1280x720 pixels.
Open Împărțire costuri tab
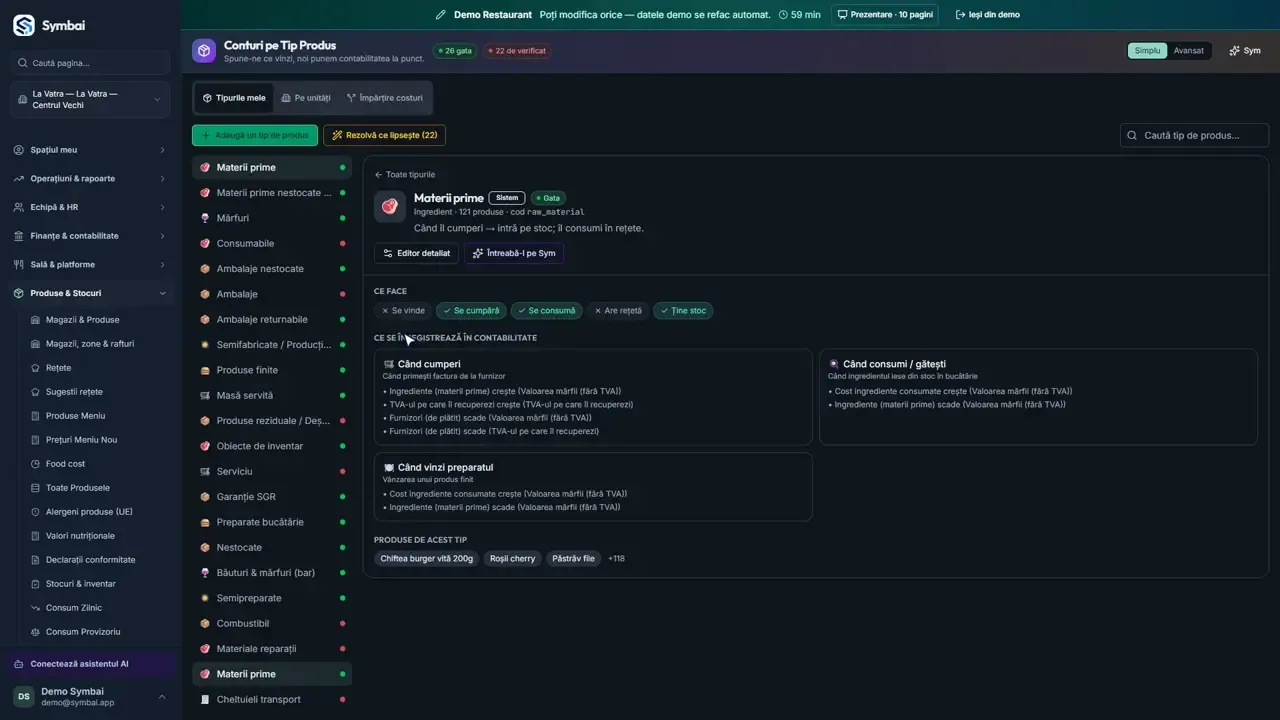pyautogui.click(x=384, y=98)
